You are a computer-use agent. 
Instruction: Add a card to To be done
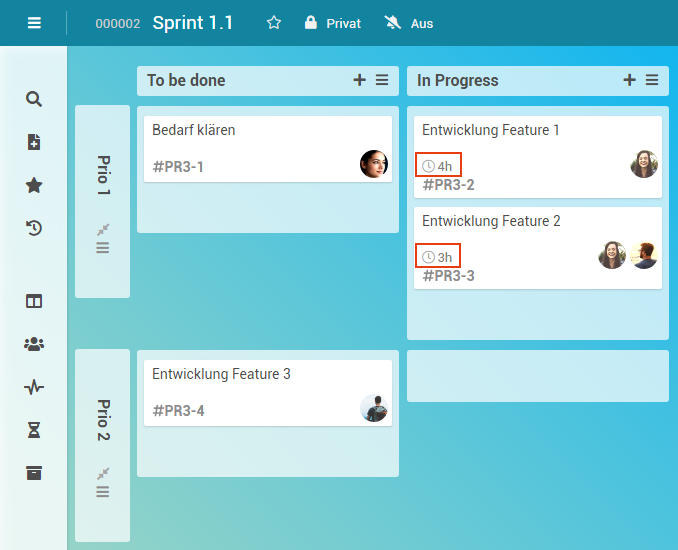click(360, 80)
